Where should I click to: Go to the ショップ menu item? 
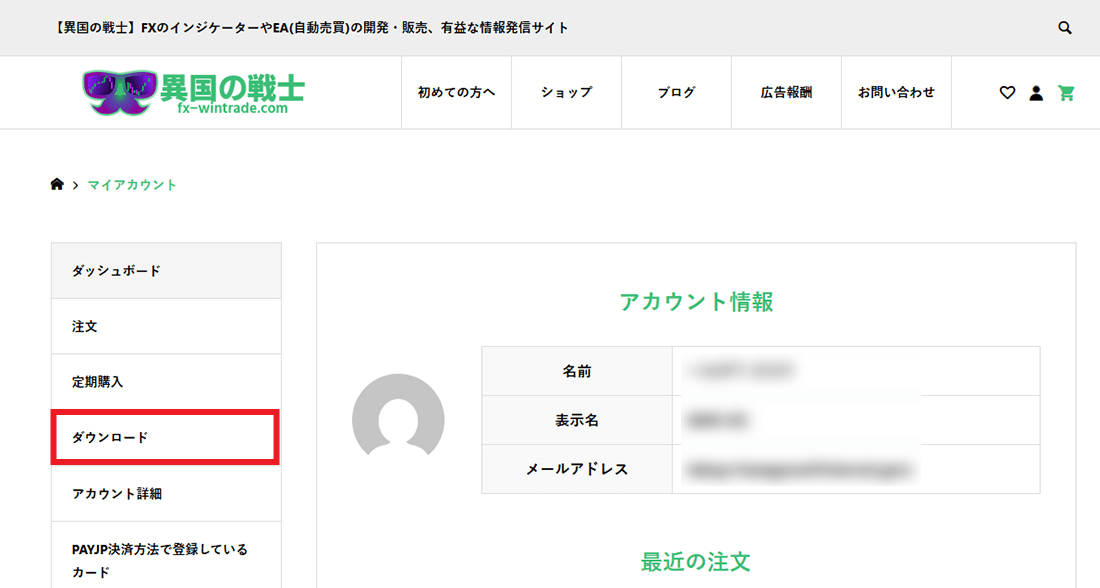[x=566, y=93]
